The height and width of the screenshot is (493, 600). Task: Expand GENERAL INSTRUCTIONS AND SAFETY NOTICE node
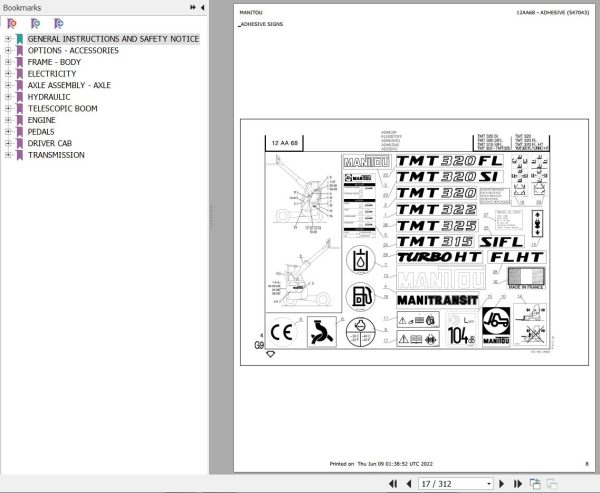(8, 39)
